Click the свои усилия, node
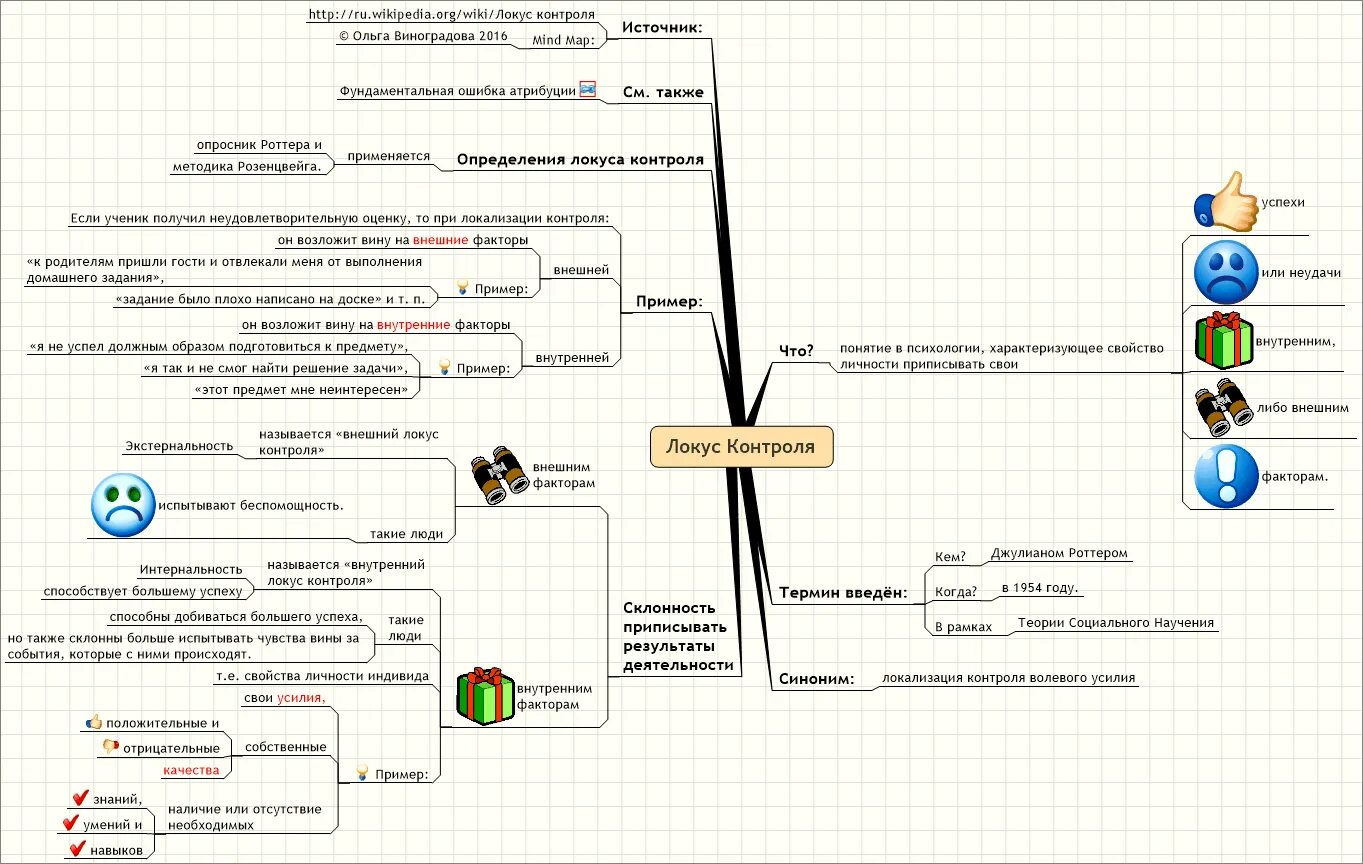 click(x=285, y=697)
